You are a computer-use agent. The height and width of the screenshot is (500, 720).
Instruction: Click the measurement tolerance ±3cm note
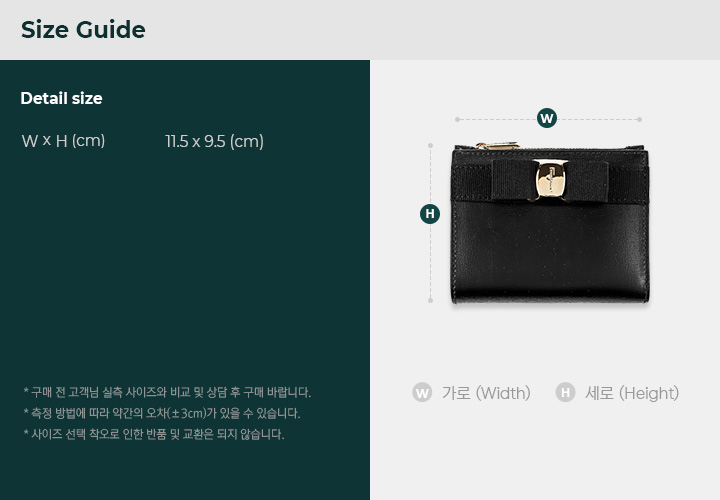coord(162,413)
